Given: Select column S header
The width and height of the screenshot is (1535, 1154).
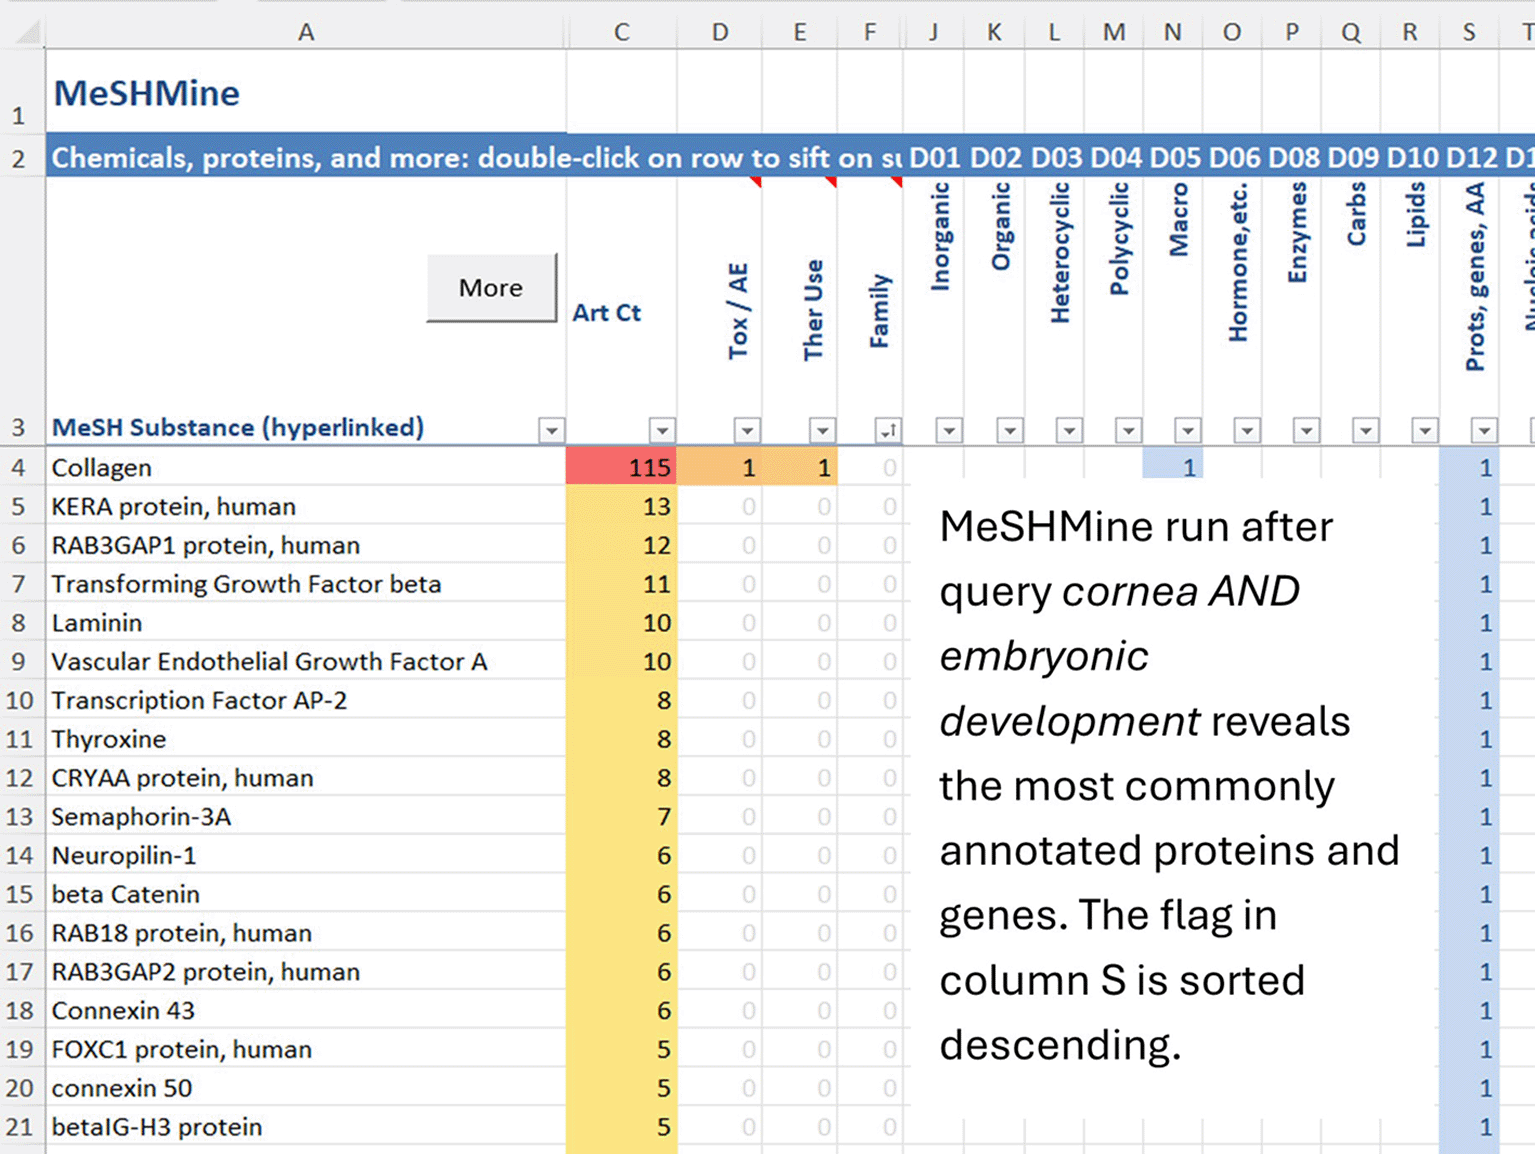Looking at the screenshot, I should (1469, 32).
